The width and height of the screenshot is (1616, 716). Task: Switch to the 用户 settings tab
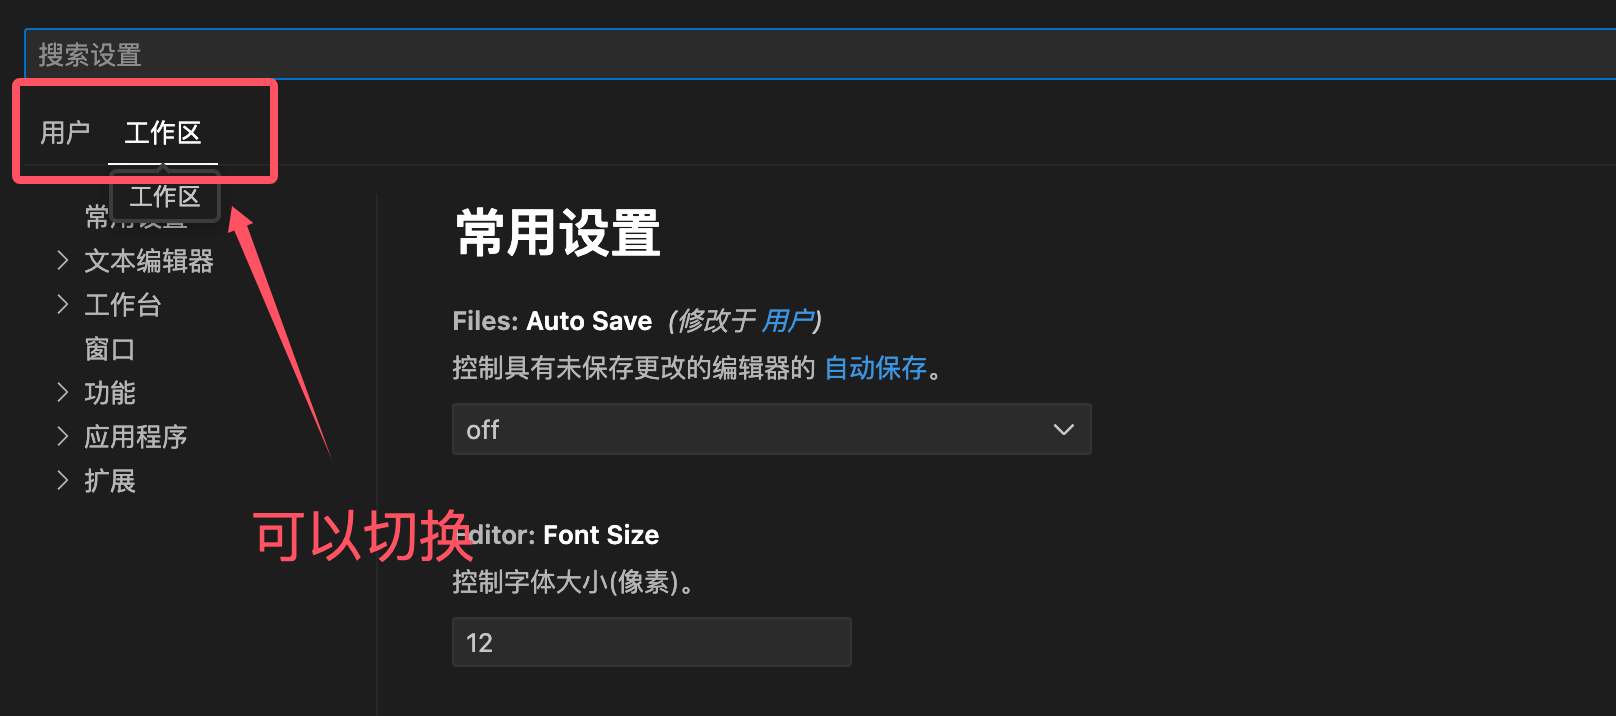coord(65,133)
